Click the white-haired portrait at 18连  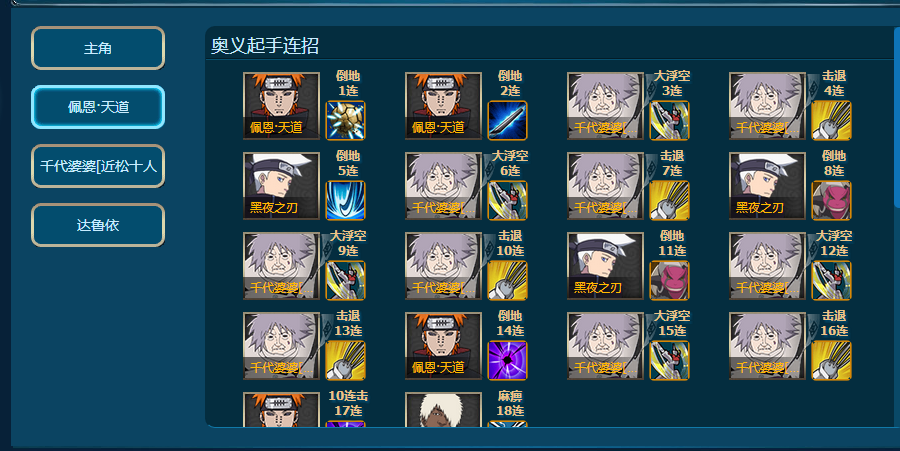[443, 410]
